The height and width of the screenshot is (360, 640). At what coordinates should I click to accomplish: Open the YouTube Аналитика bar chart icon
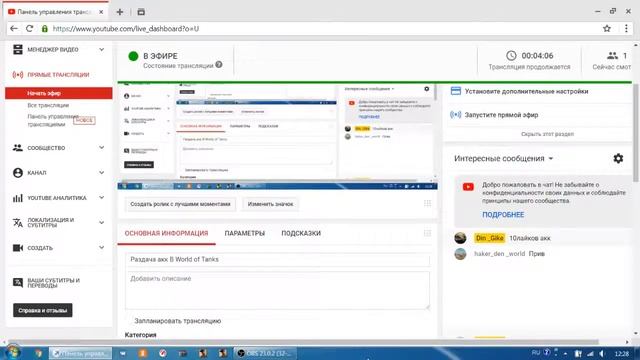click(18, 198)
